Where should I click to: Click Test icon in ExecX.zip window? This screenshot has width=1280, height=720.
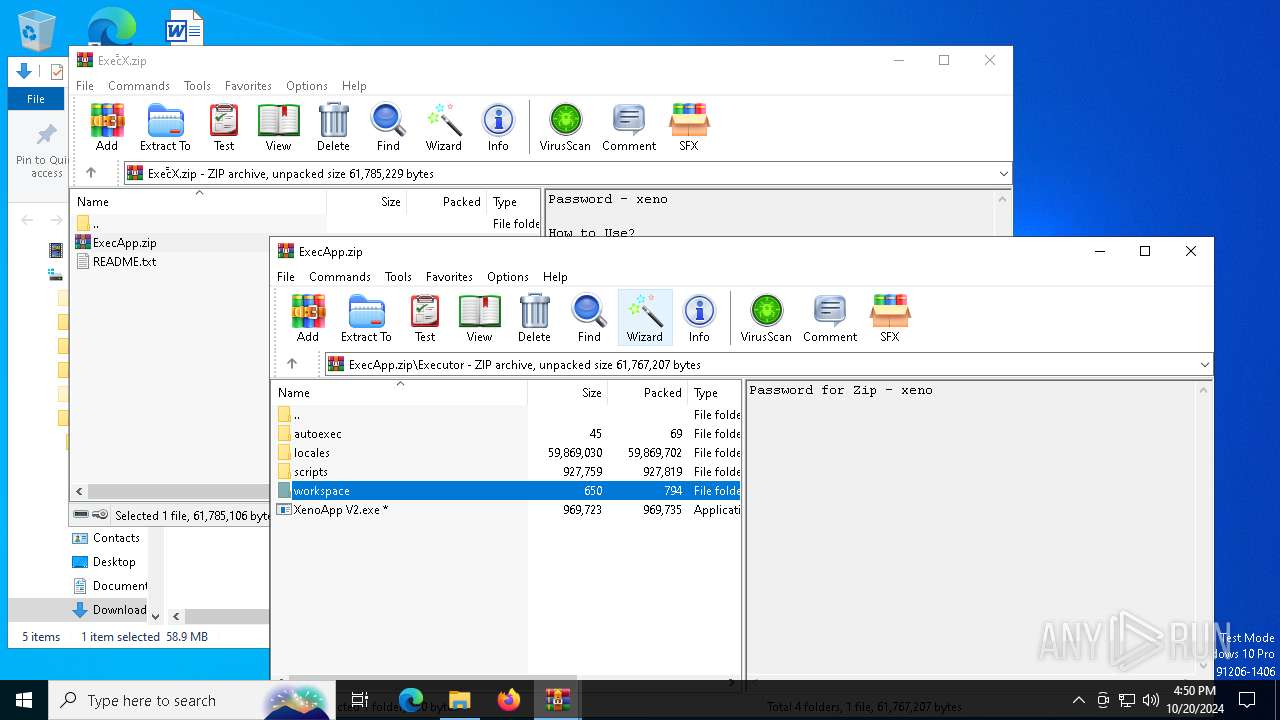[x=224, y=128]
